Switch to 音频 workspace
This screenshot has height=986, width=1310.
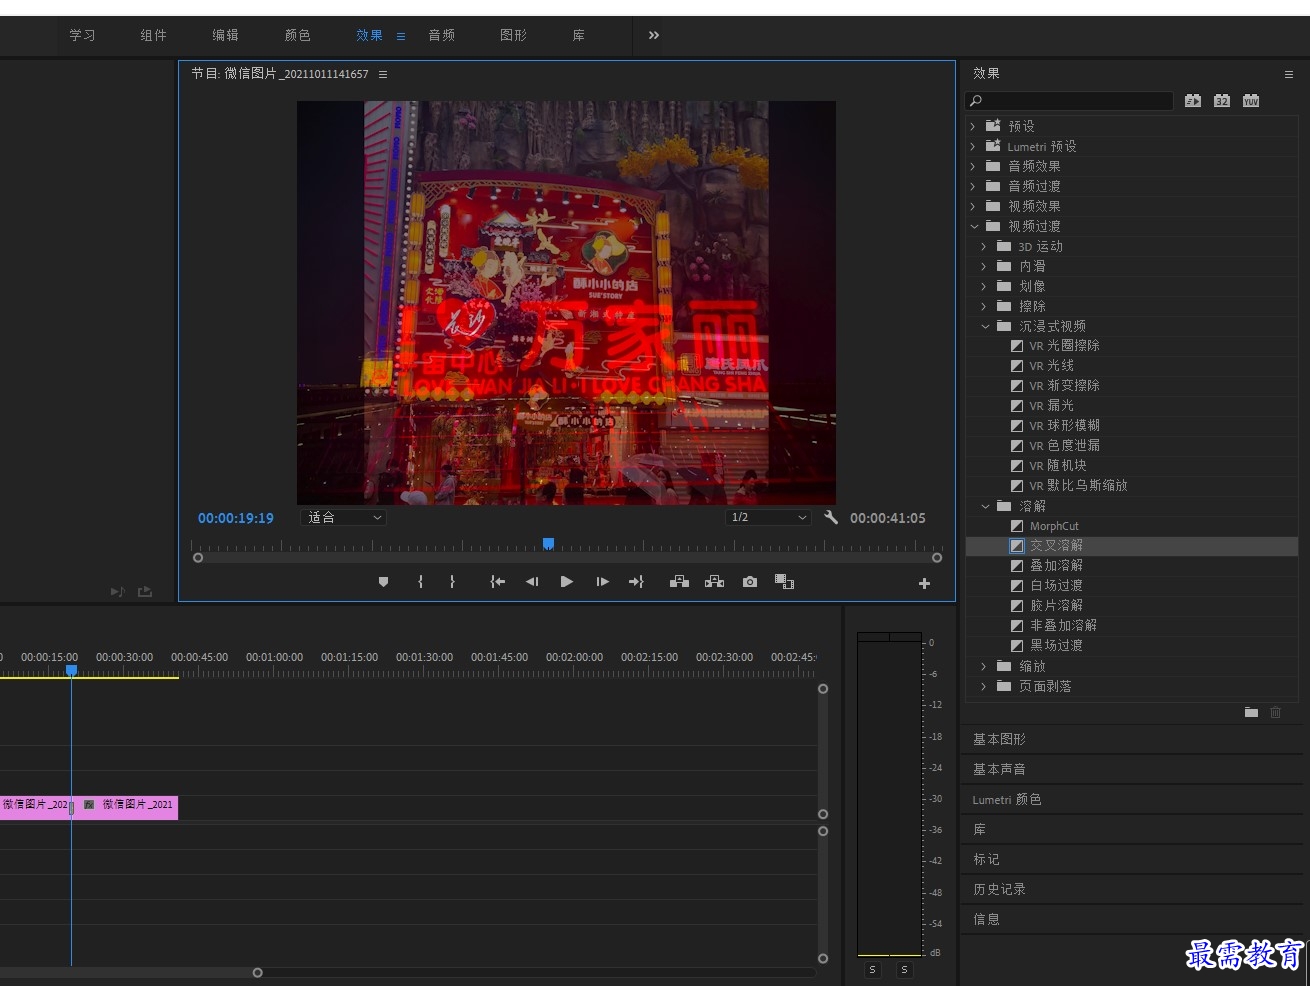coord(441,35)
